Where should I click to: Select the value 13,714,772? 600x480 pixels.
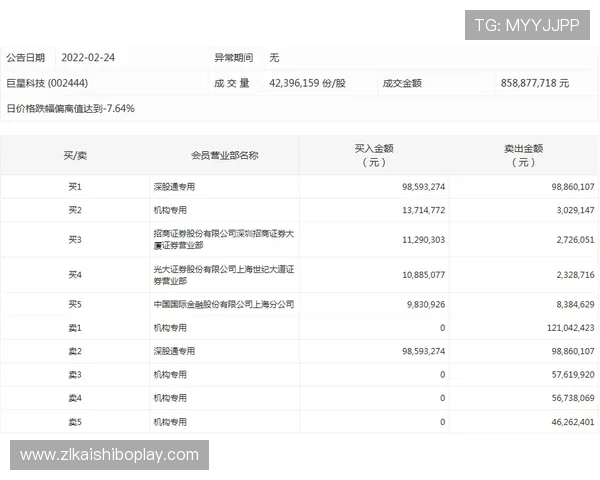pyautogui.click(x=423, y=210)
